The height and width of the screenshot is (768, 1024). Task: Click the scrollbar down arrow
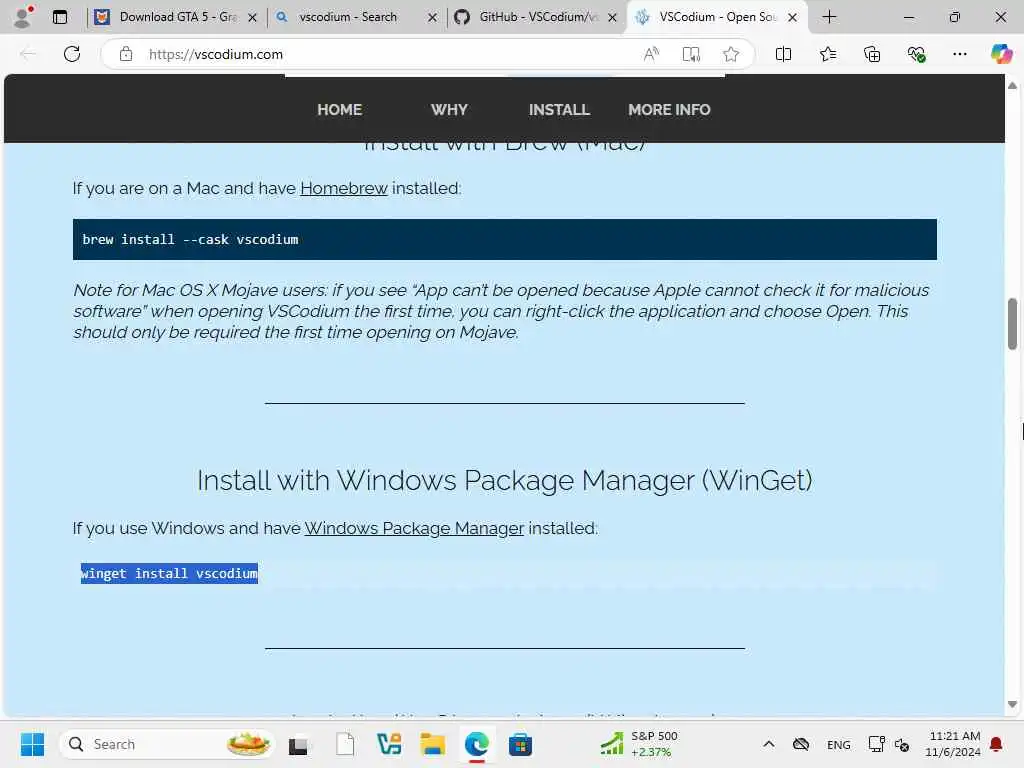[x=1012, y=704]
